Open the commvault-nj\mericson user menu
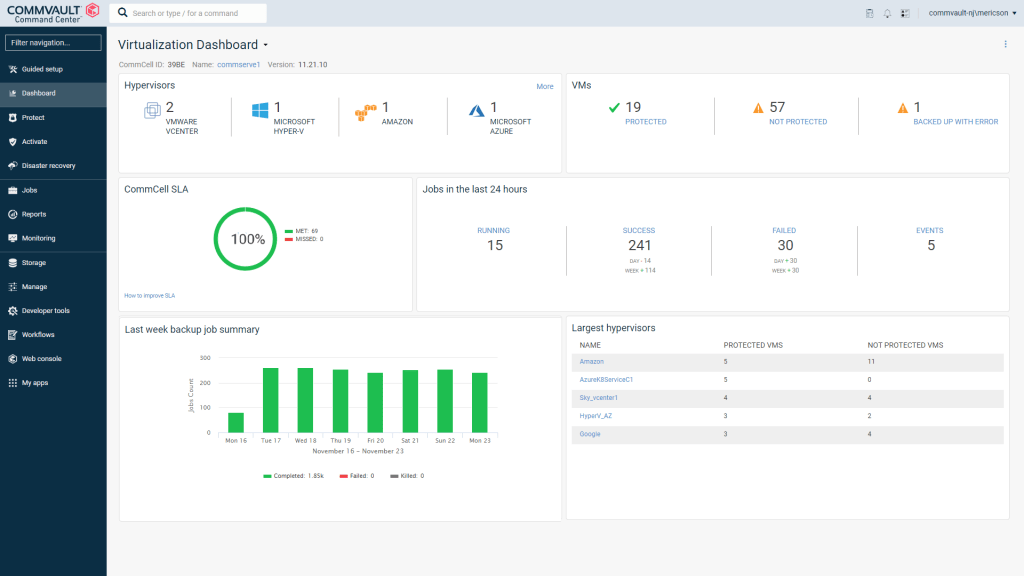 coord(972,13)
